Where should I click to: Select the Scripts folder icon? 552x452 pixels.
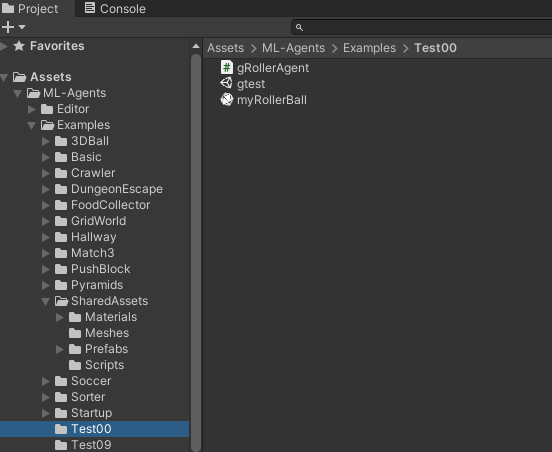point(75,365)
